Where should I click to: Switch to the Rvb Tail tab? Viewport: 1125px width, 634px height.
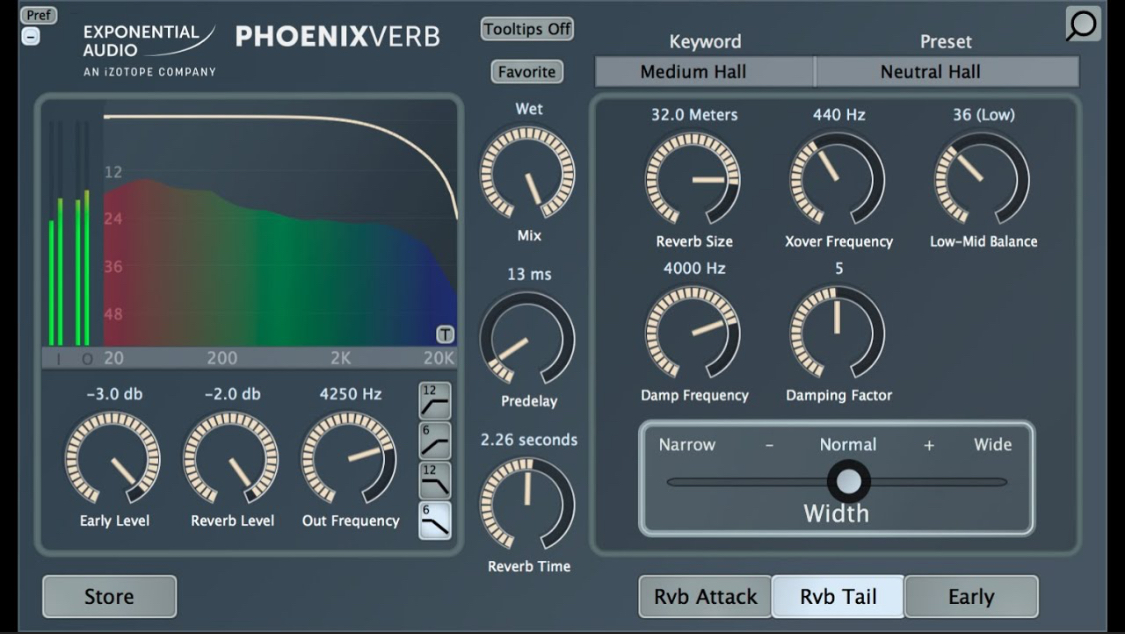pyautogui.click(x=838, y=597)
